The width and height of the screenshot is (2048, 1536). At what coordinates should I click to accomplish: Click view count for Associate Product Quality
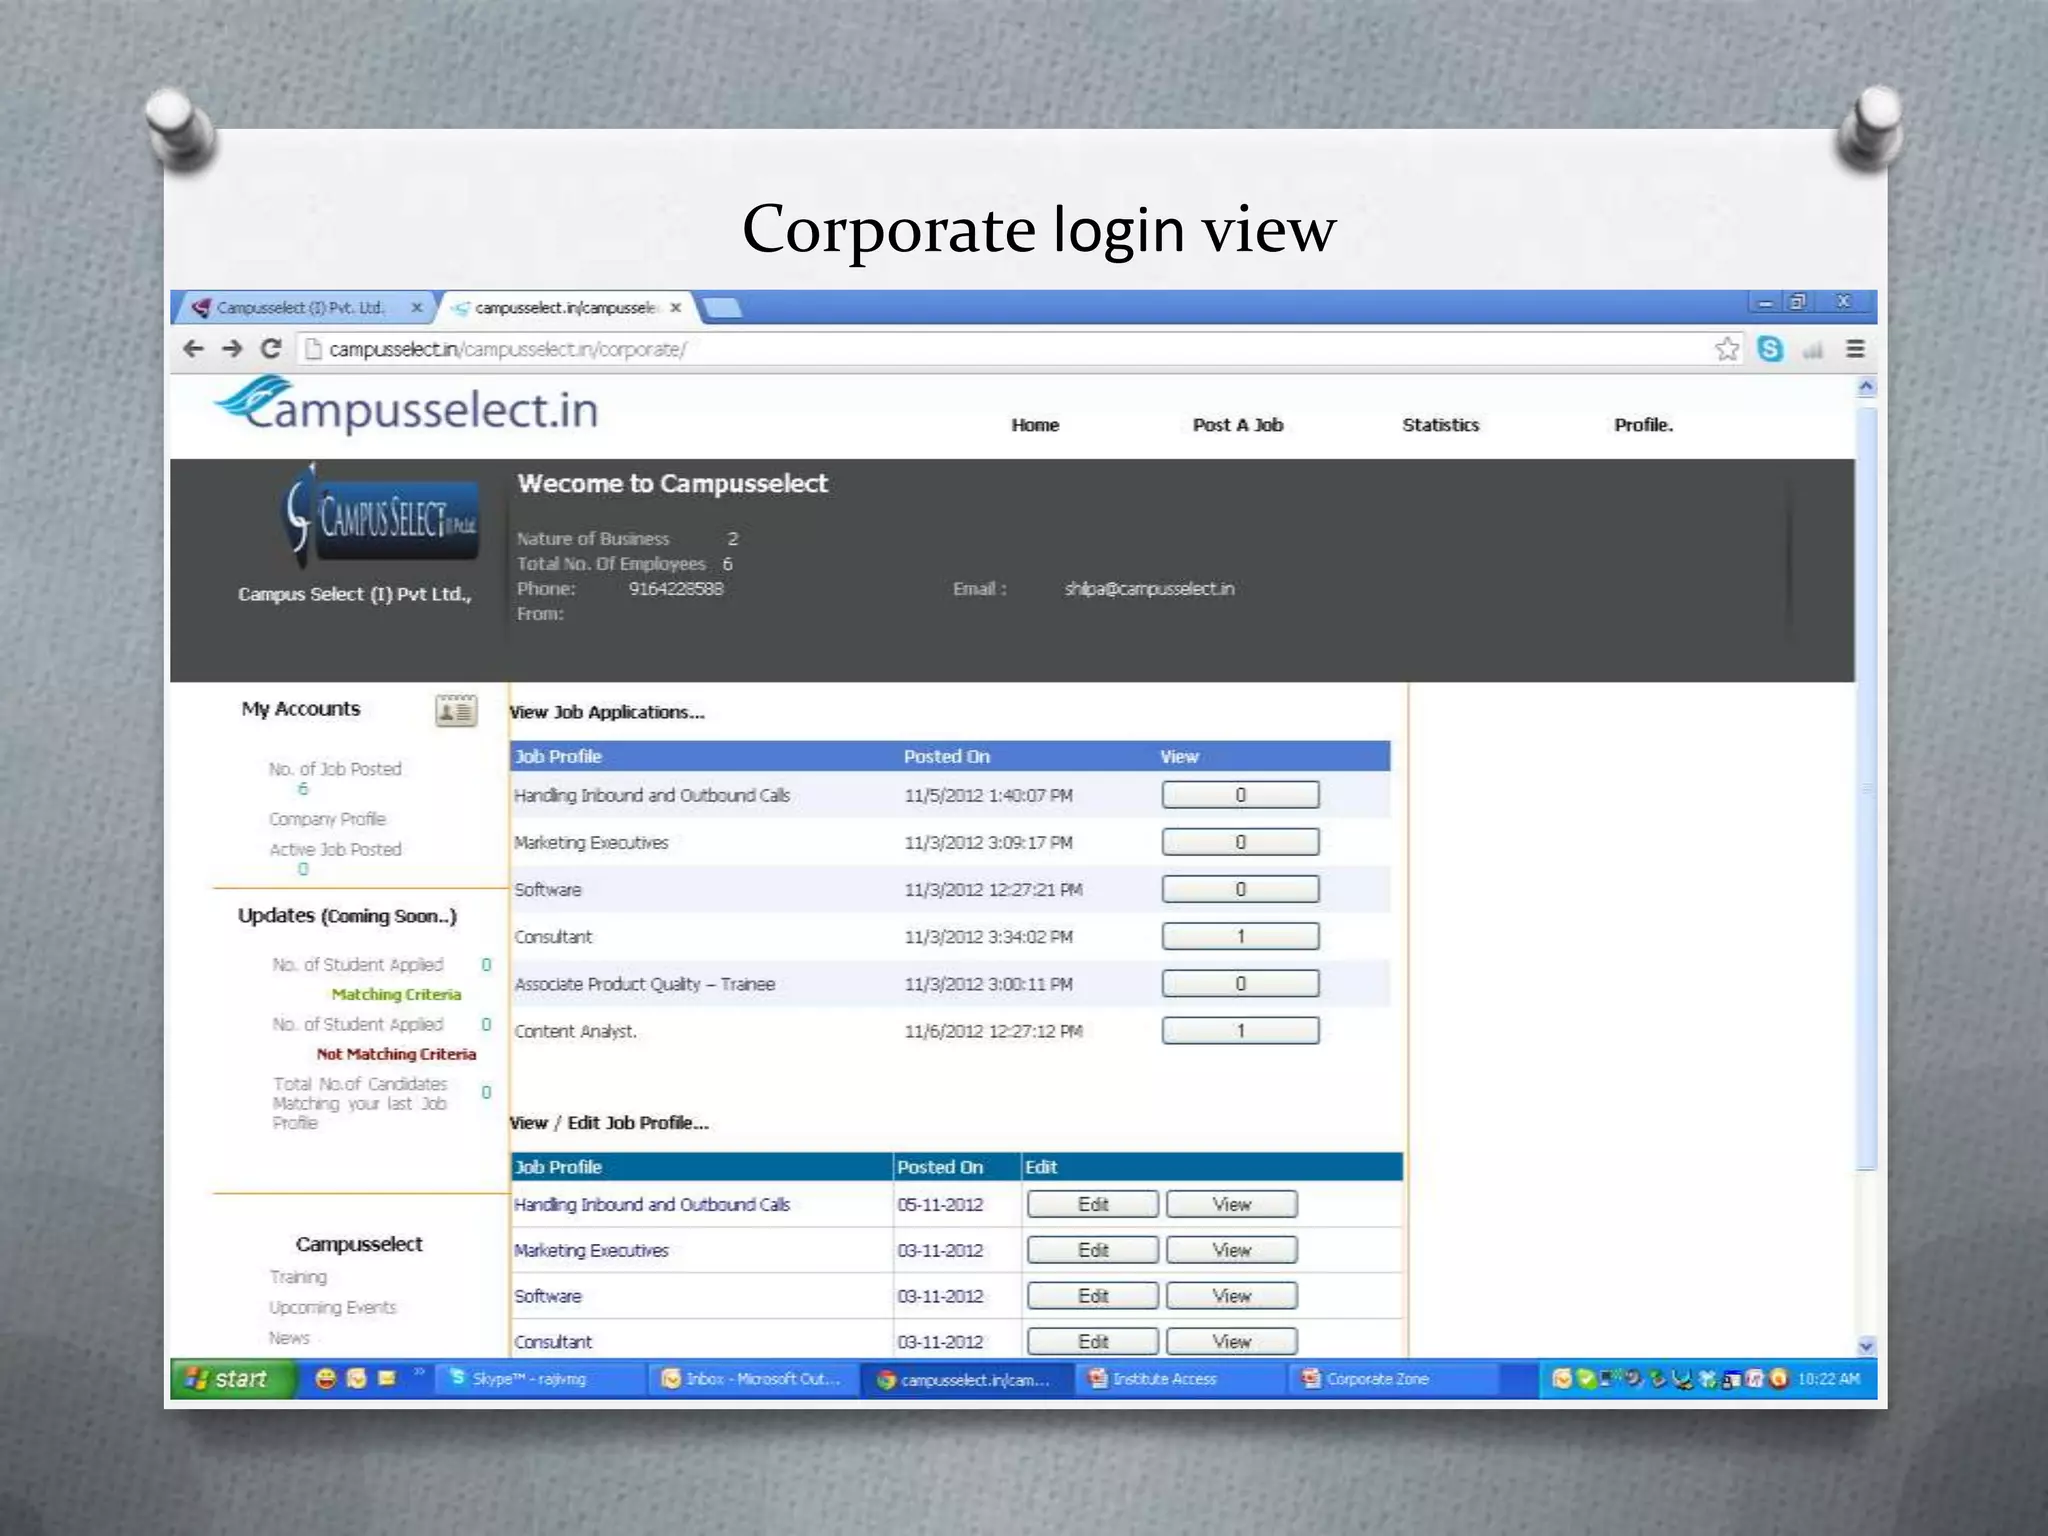(1240, 984)
